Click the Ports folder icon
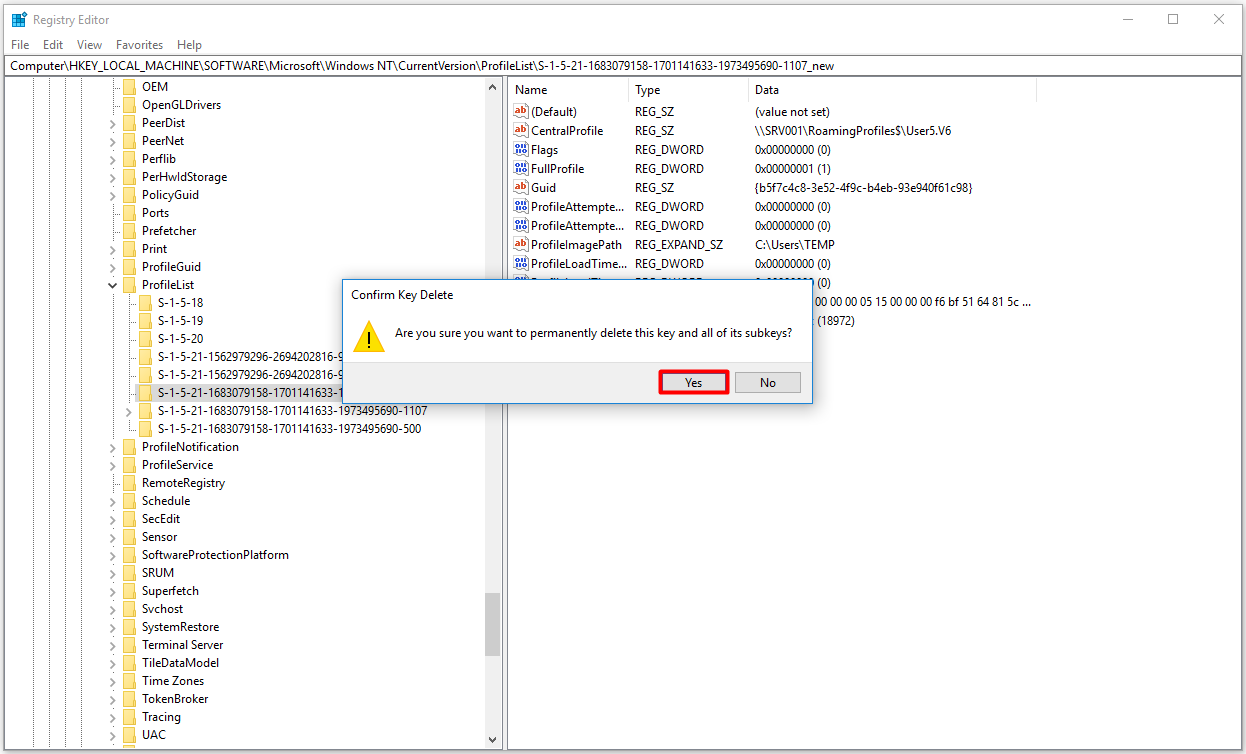The height and width of the screenshot is (754, 1246). pos(129,213)
